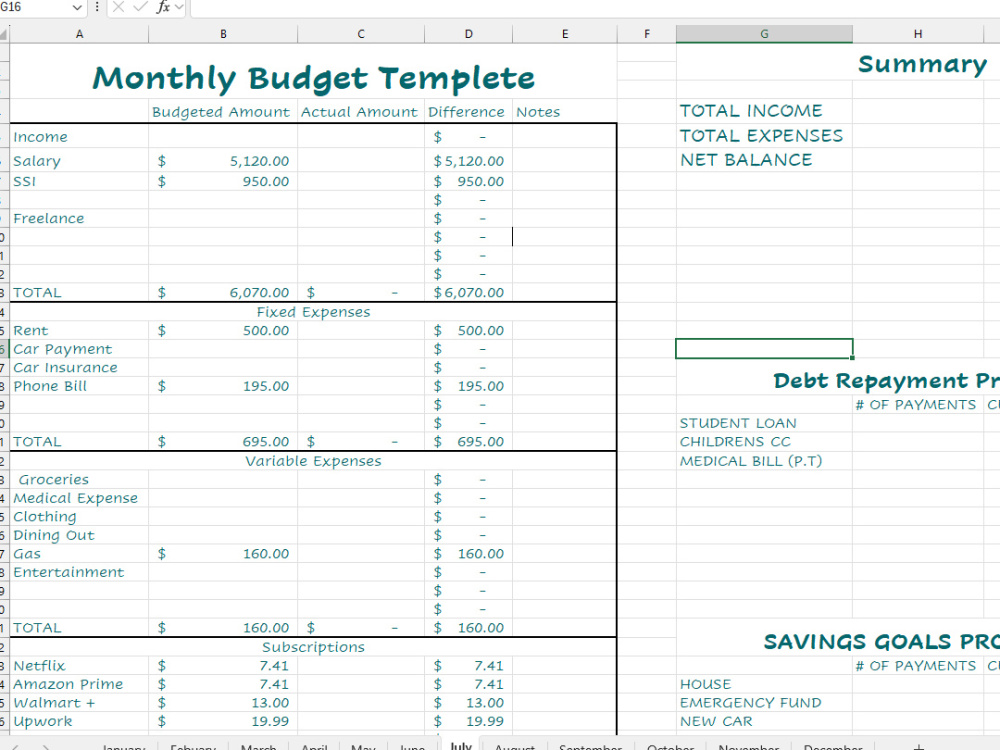Select the 'Medical Expense' label cell

79,498
